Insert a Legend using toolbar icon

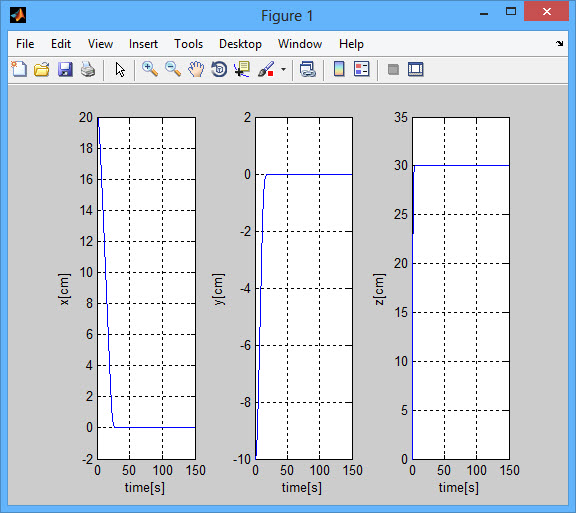pyautogui.click(x=362, y=69)
